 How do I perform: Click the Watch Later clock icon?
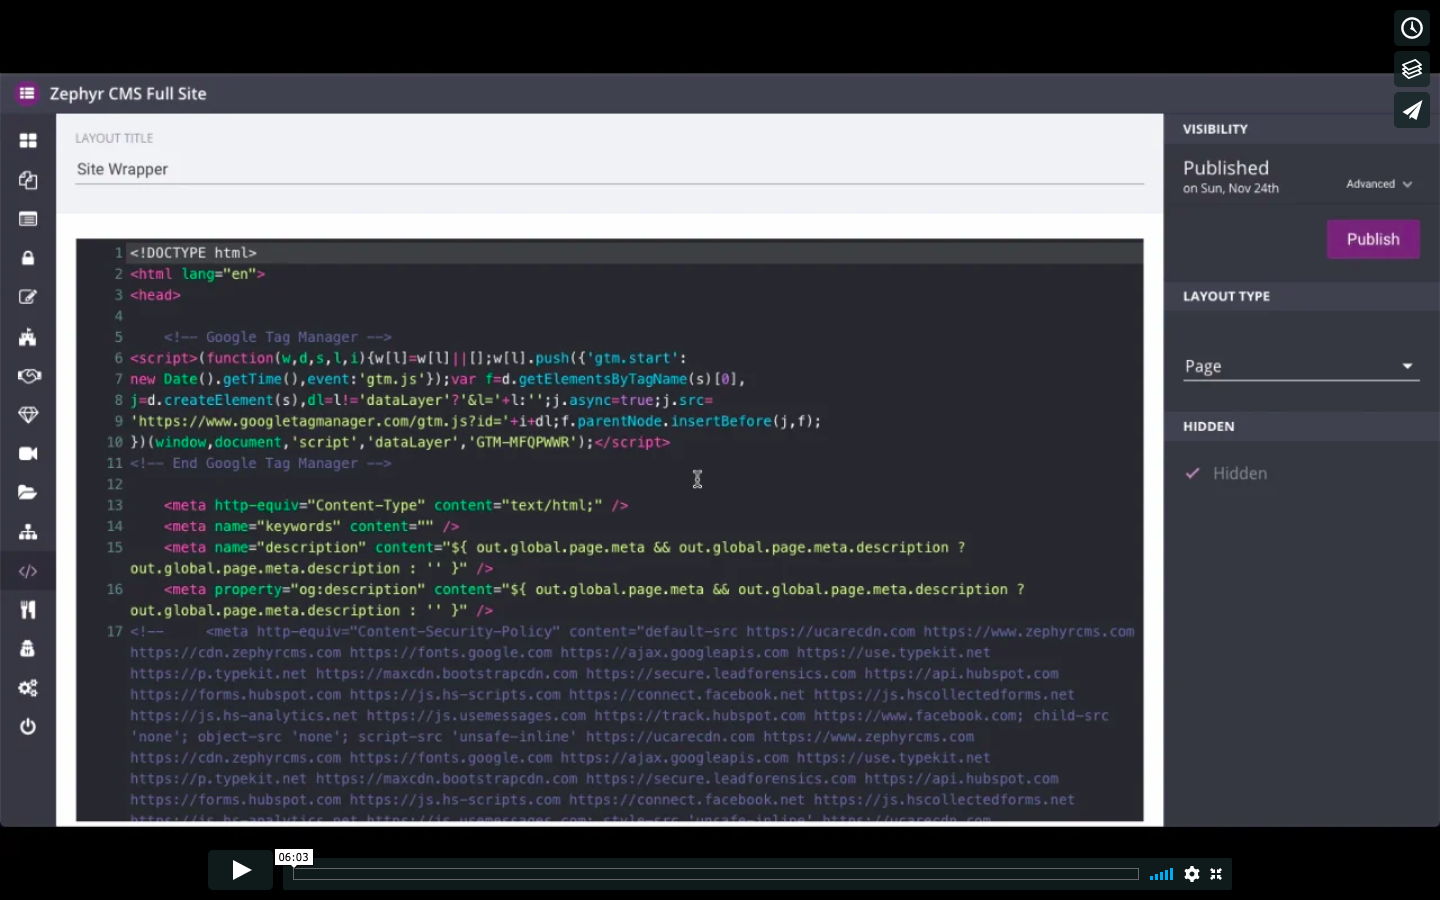pos(1412,28)
